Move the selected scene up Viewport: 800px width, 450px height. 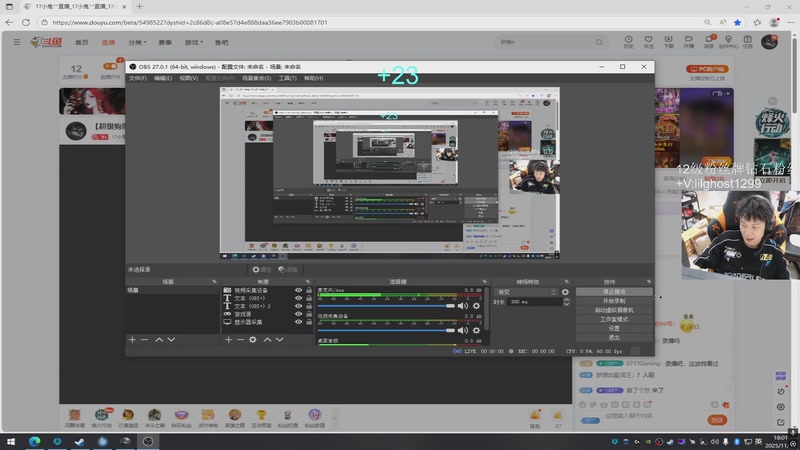click(x=159, y=340)
